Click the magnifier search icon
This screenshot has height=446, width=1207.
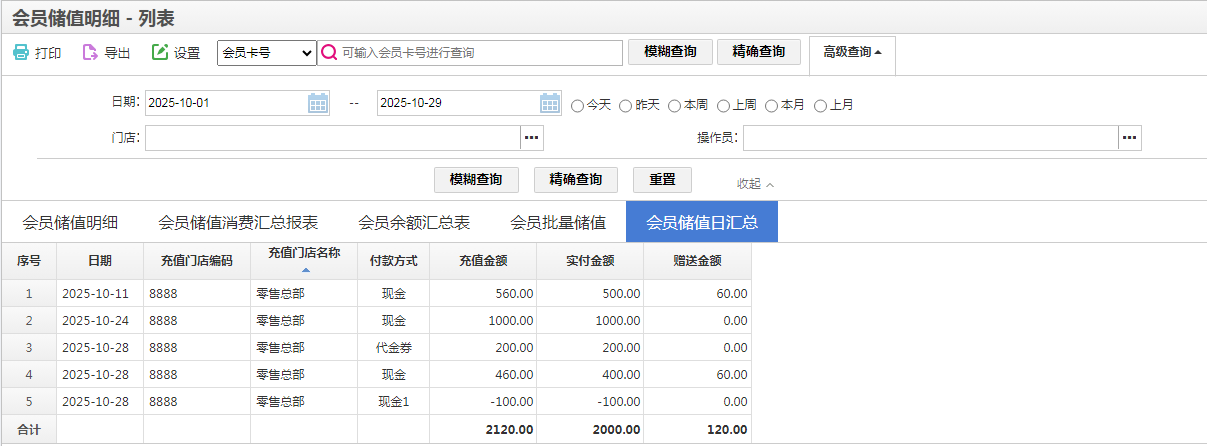329,53
